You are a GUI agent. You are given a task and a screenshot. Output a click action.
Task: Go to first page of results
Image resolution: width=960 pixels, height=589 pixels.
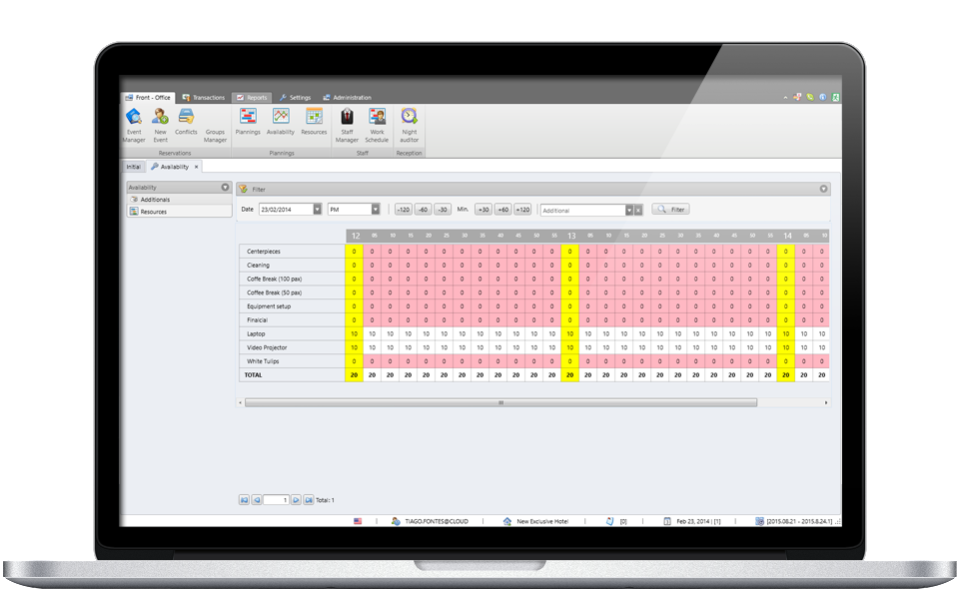point(244,500)
